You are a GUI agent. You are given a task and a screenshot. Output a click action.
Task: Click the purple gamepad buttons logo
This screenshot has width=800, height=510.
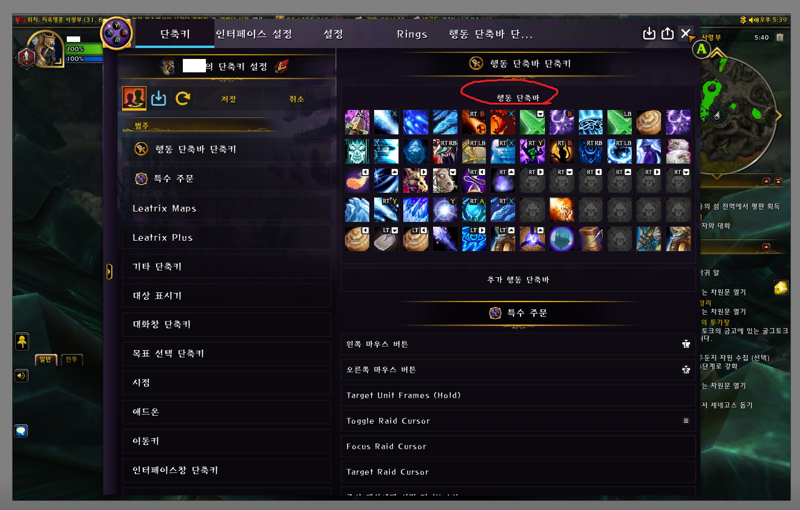pos(117,33)
